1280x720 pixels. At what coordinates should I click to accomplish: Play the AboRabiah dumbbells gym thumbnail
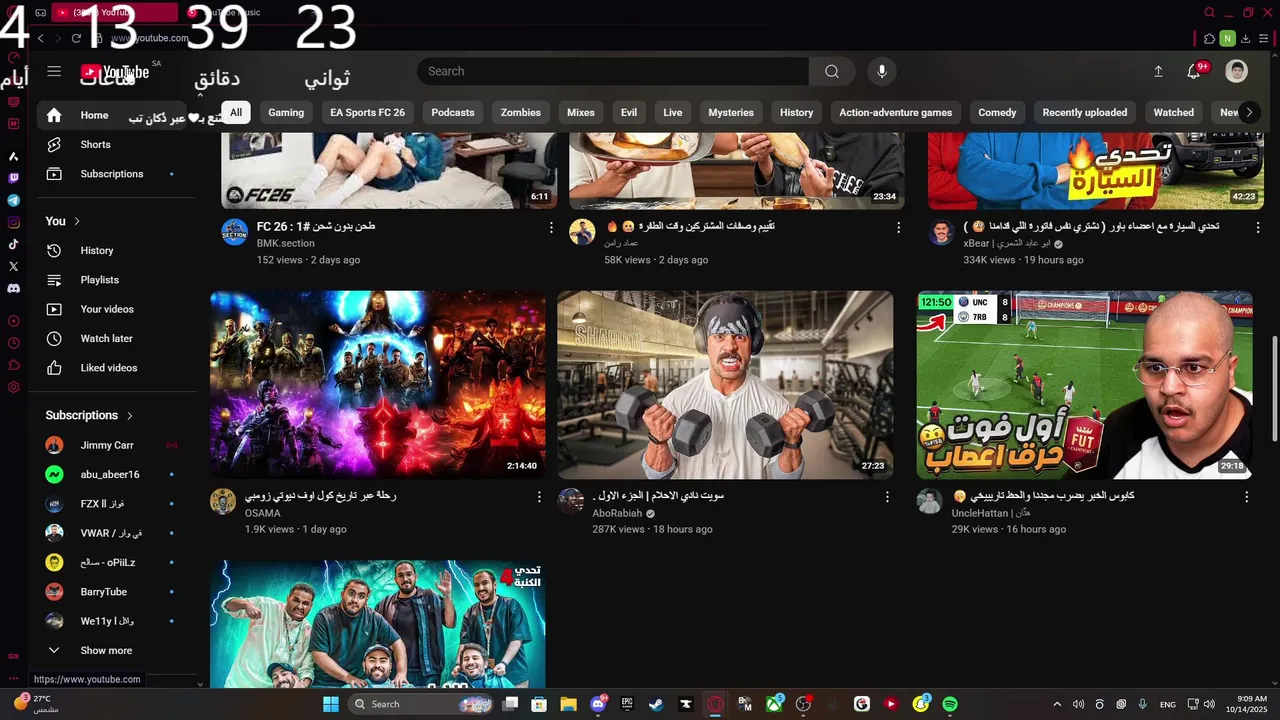coord(725,385)
